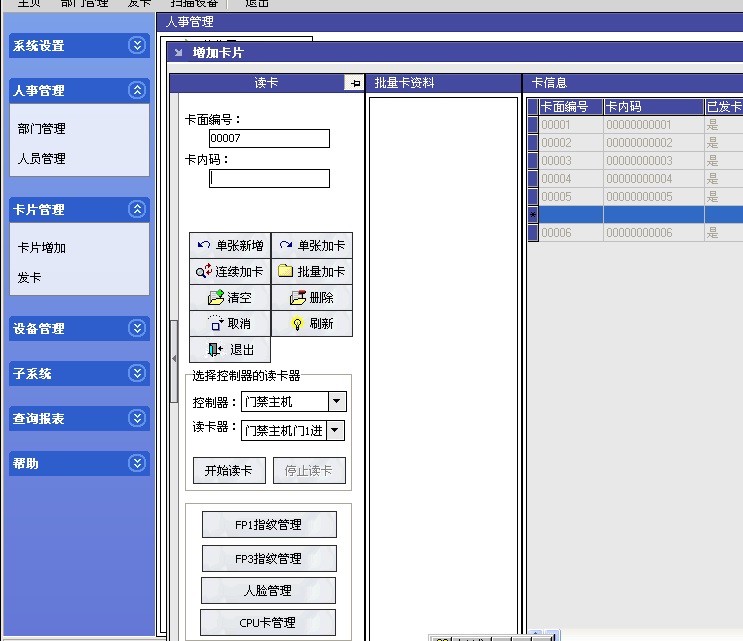
Task: Click the 卡内码 input field
Action: (x=269, y=178)
